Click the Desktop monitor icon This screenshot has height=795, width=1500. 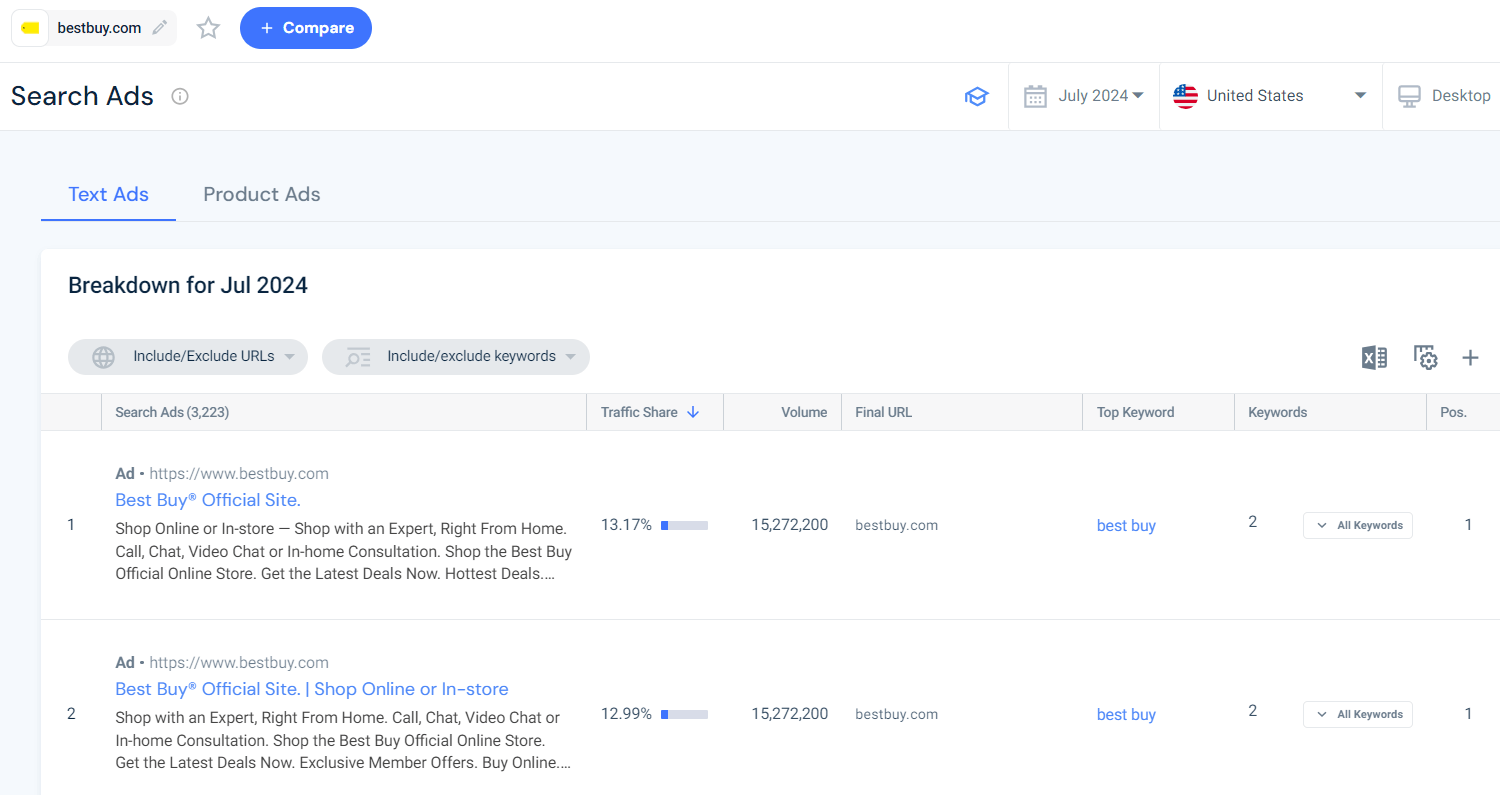tap(1409, 96)
